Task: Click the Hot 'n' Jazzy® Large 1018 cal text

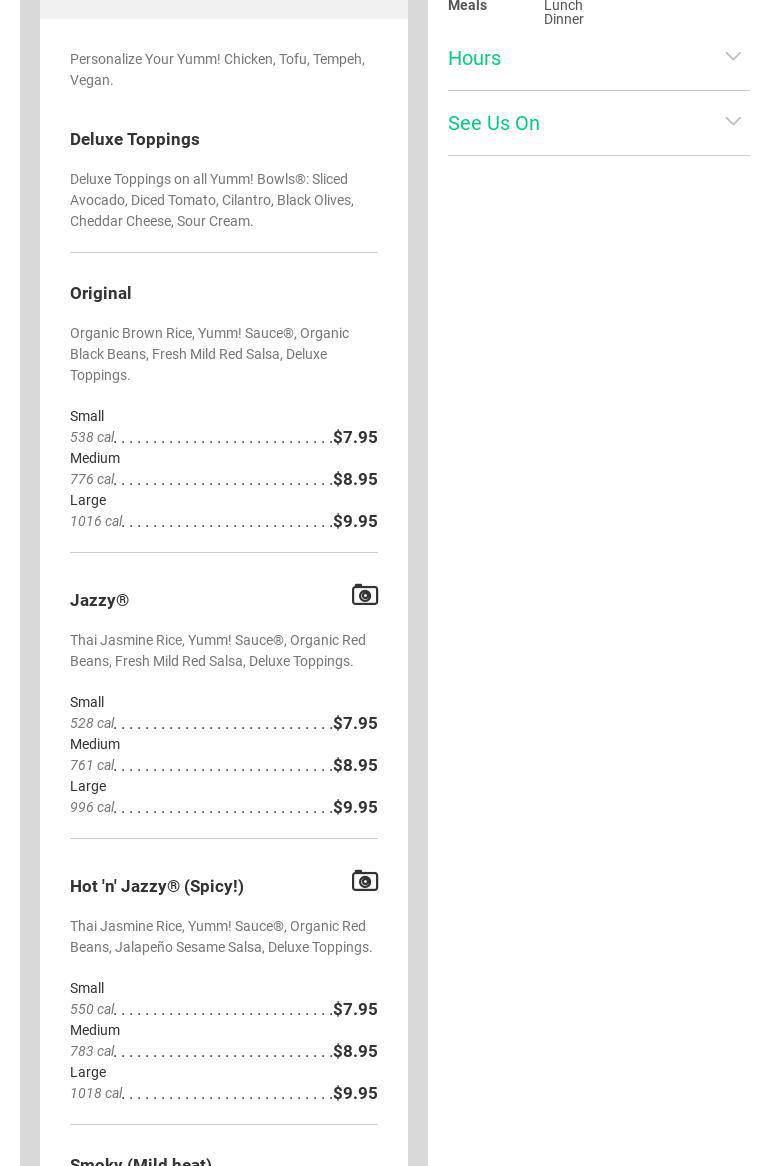Action: [96, 1093]
